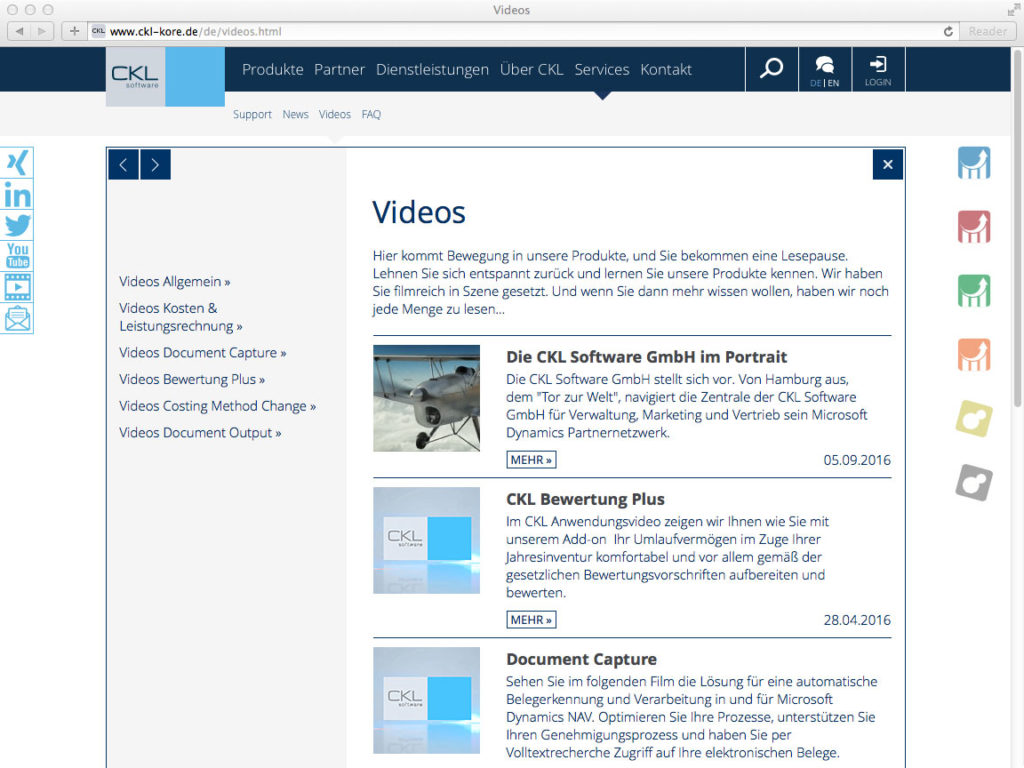Open the Document Capture video thumbnail
Image resolution: width=1024 pixels, height=768 pixels.
tap(426, 701)
